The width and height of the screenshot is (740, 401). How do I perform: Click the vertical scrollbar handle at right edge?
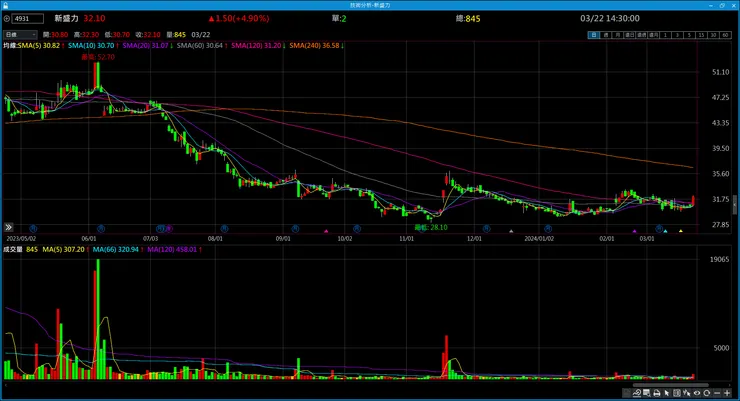click(735, 204)
